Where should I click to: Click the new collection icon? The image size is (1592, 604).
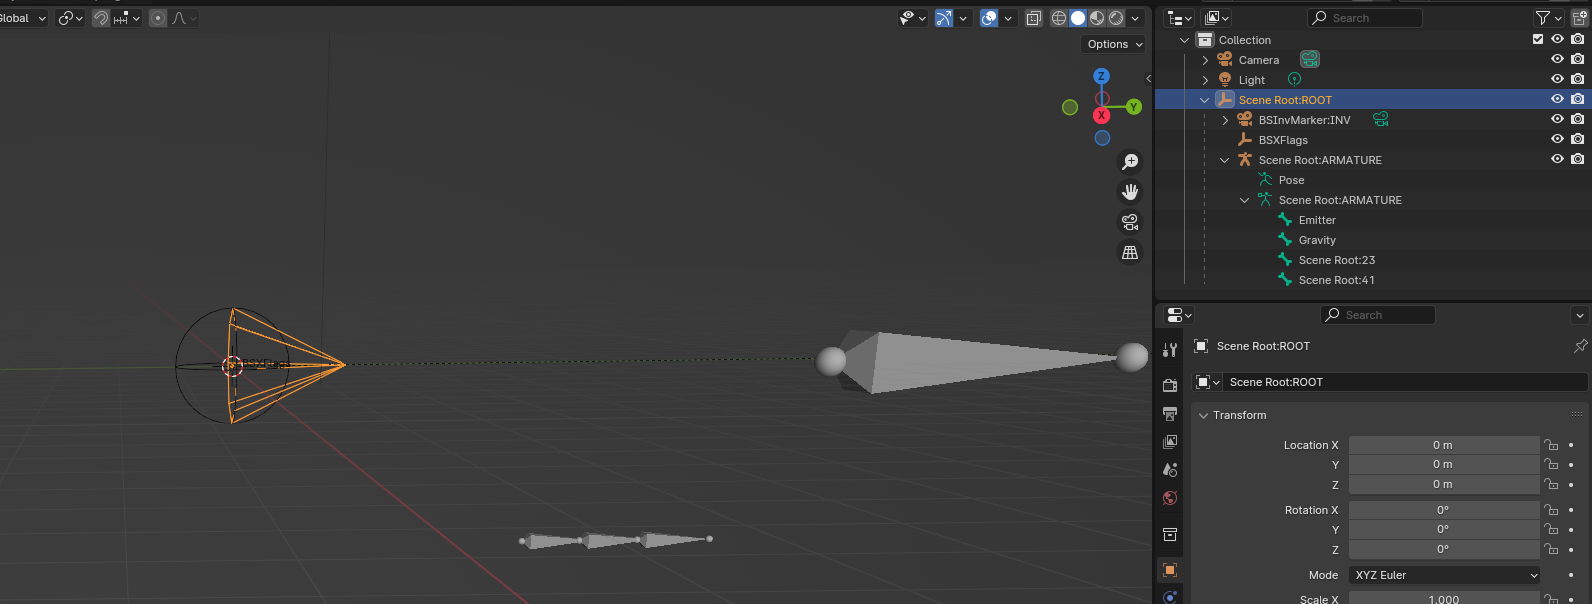pyautogui.click(x=1580, y=18)
